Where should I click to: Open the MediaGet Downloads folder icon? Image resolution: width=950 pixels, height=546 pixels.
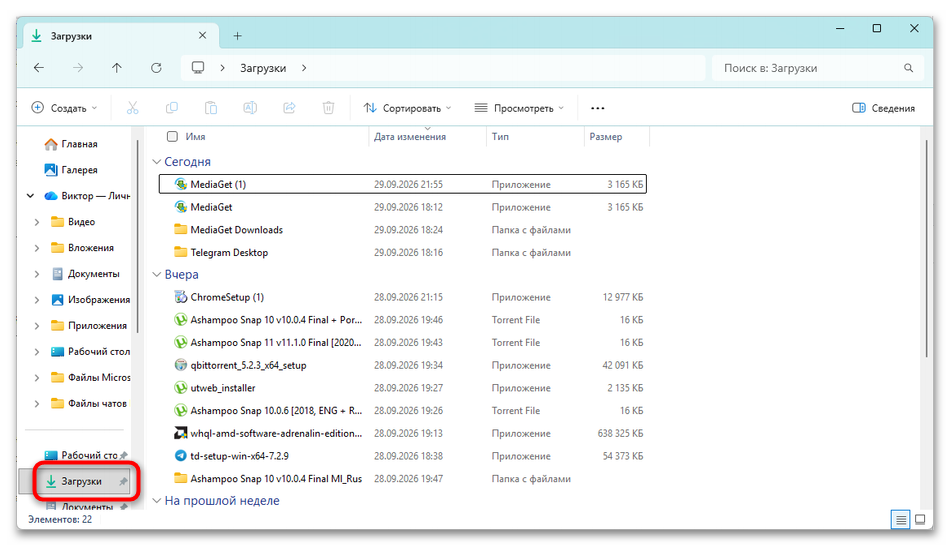pyautogui.click(x=181, y=230)
